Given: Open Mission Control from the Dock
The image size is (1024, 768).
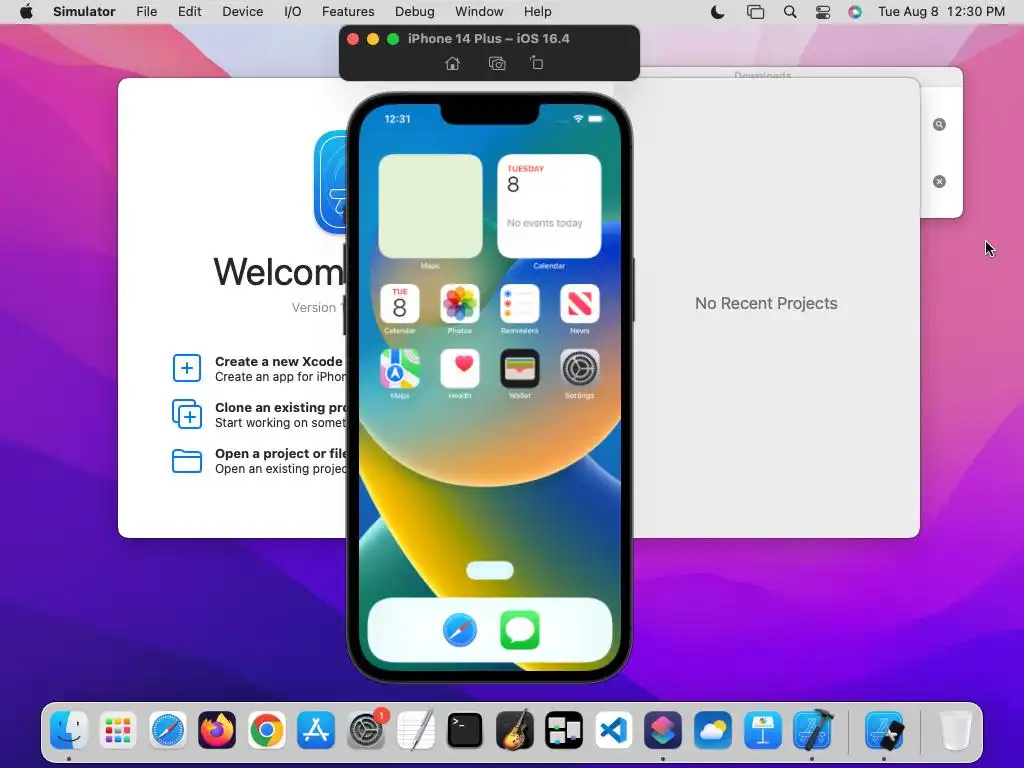Looking at the screenshot, I should [x=564, y=729].
